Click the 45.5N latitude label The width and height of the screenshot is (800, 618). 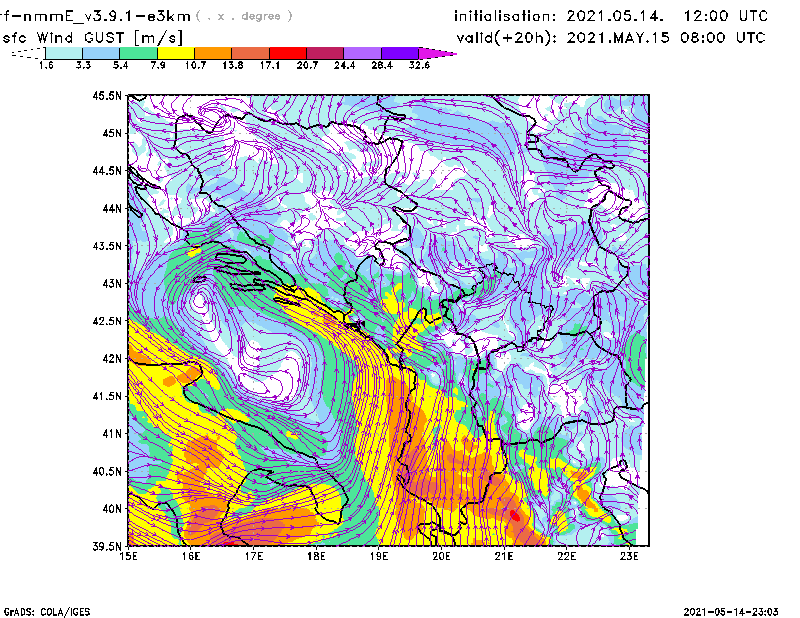pyautogui.click(x=108, y=95)
